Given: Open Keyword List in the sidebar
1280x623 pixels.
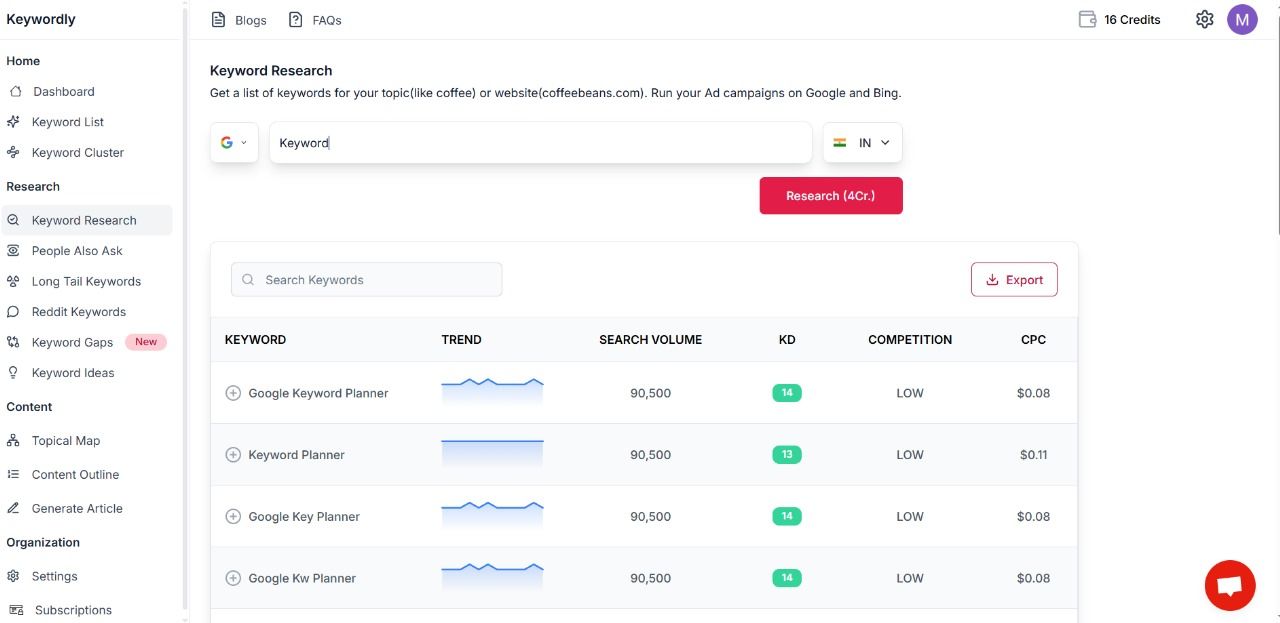Looking at the screenshot, I should pos(68,122).
